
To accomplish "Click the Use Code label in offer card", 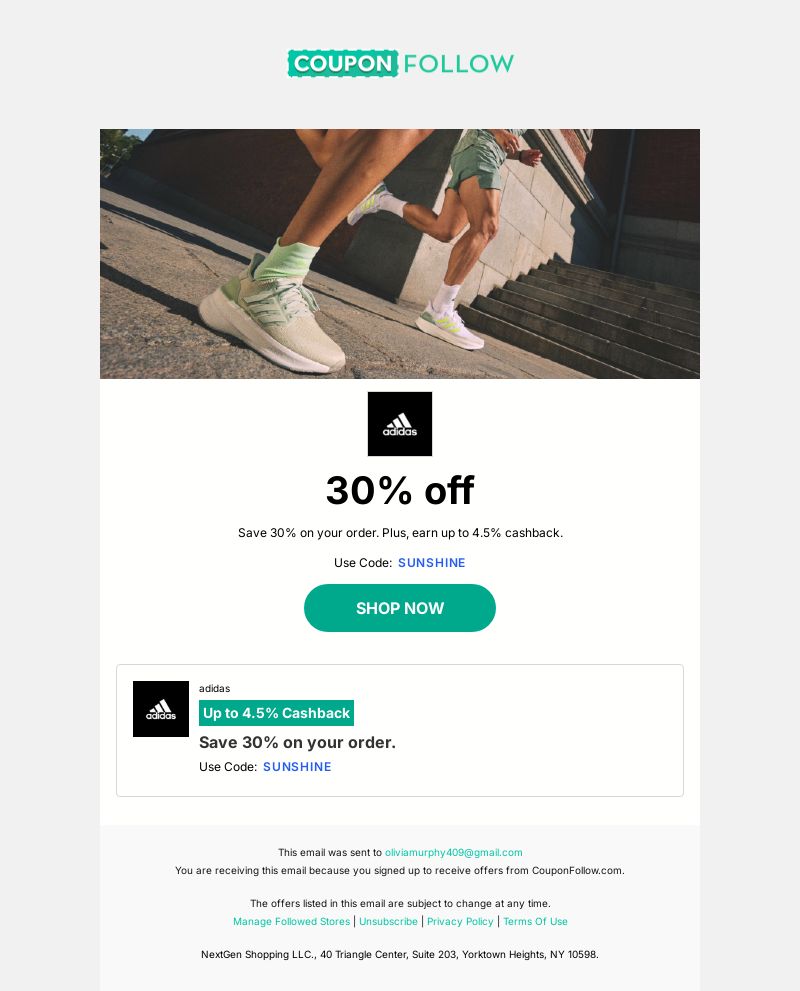I will [228, 767].
